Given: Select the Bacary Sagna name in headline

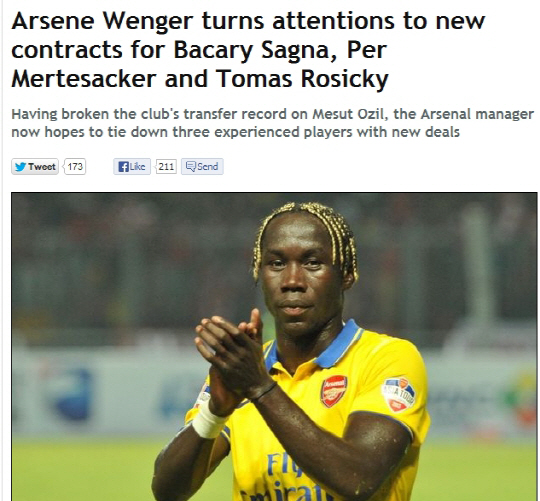Looking at the screenshot, I should (x=251, y=50).
